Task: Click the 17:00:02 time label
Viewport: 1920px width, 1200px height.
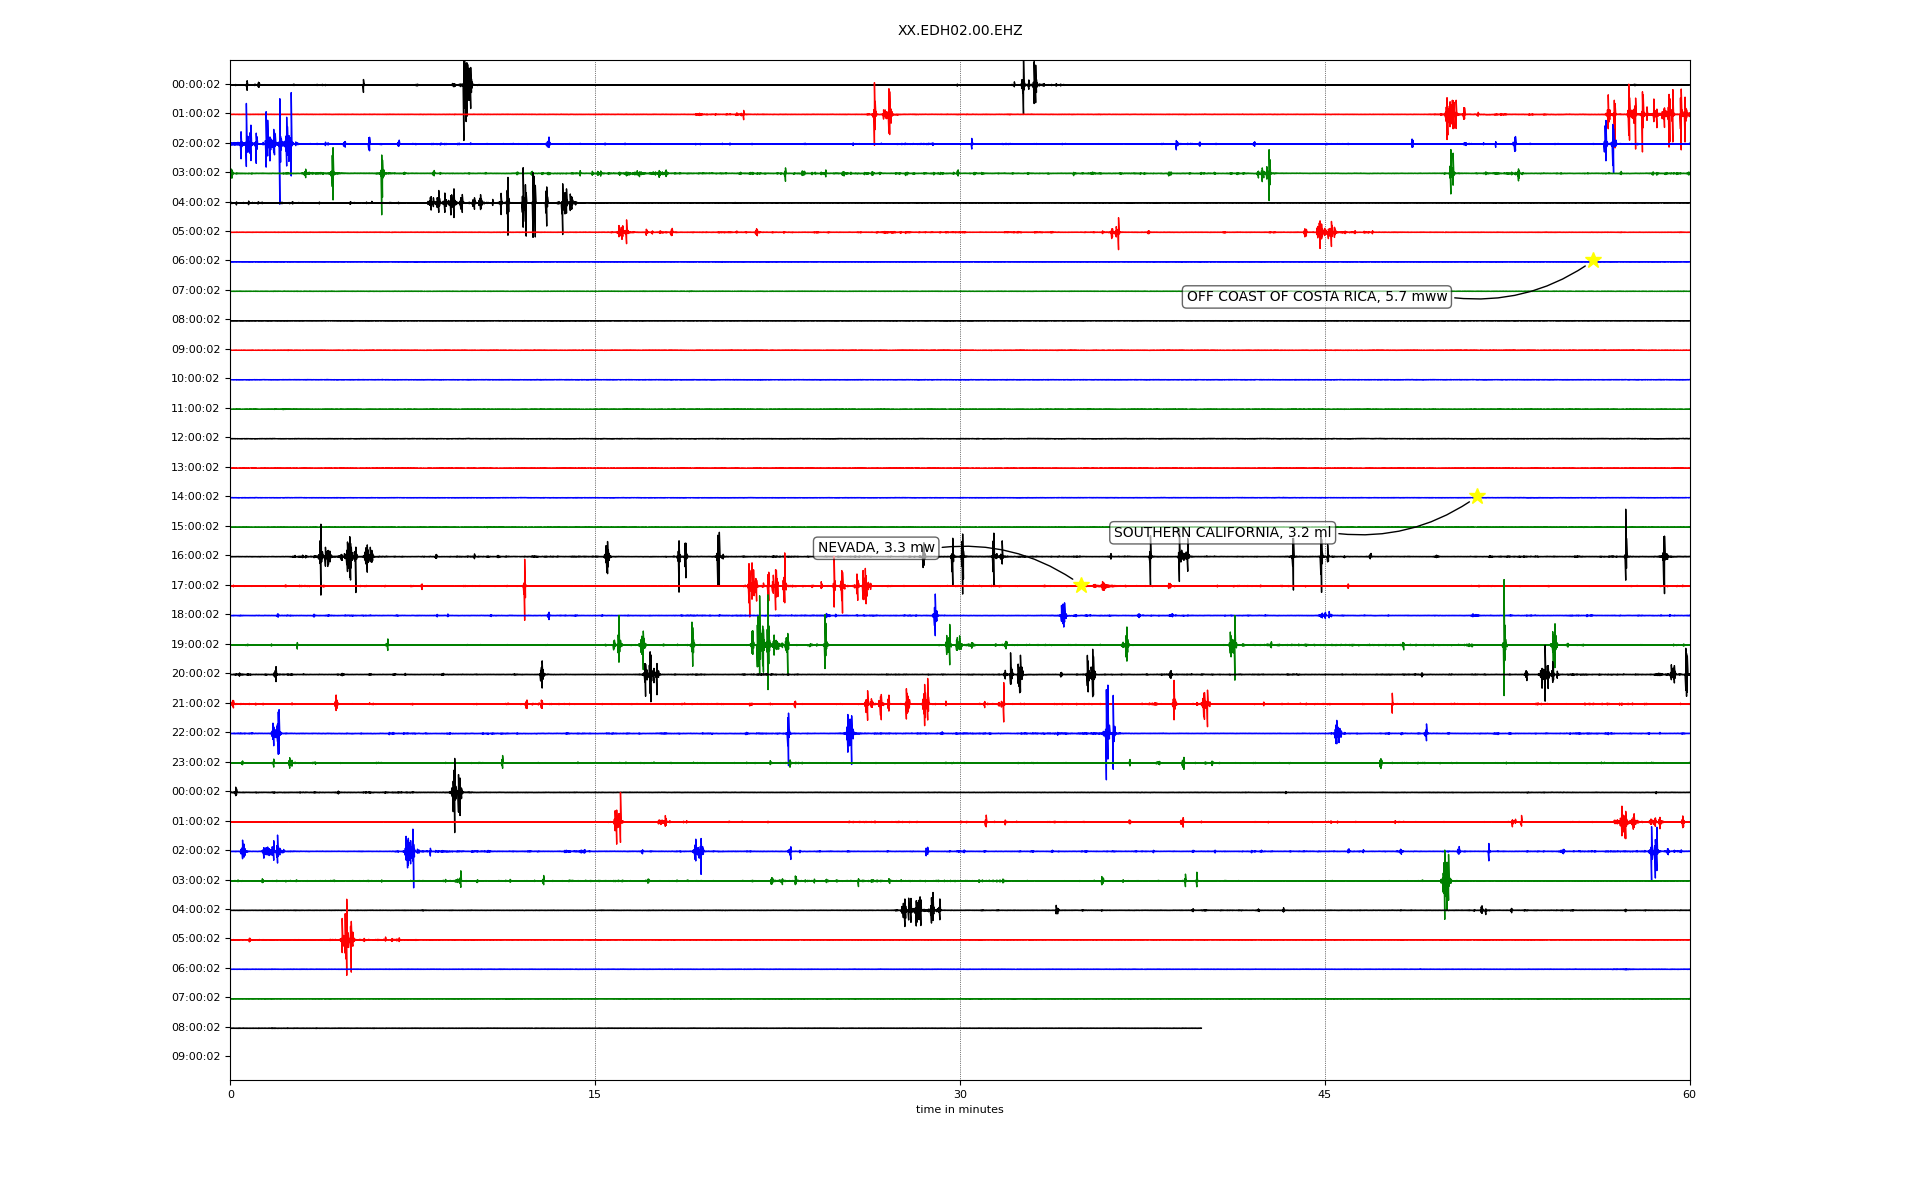Action: coord(196,586)
